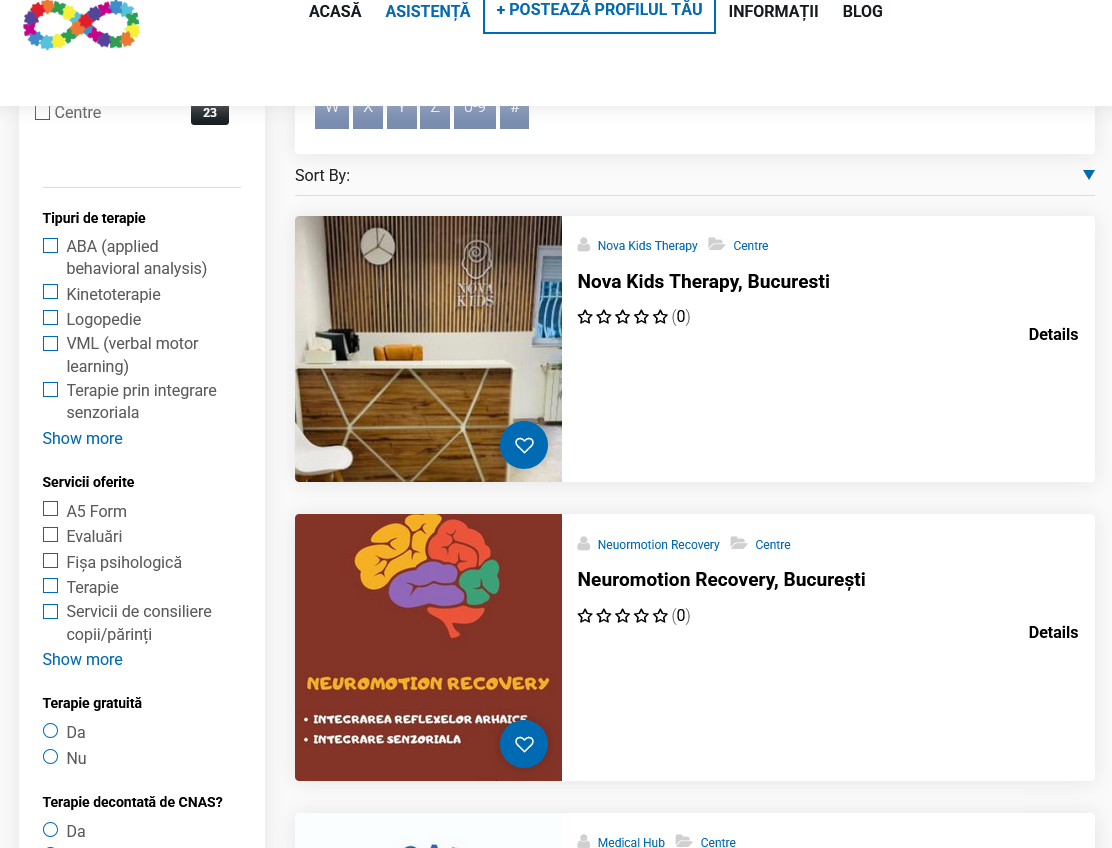Click the infinity puzzle site logo
Image resolution: width=1112 pixels, height=848 pixels.
(81, 25)
